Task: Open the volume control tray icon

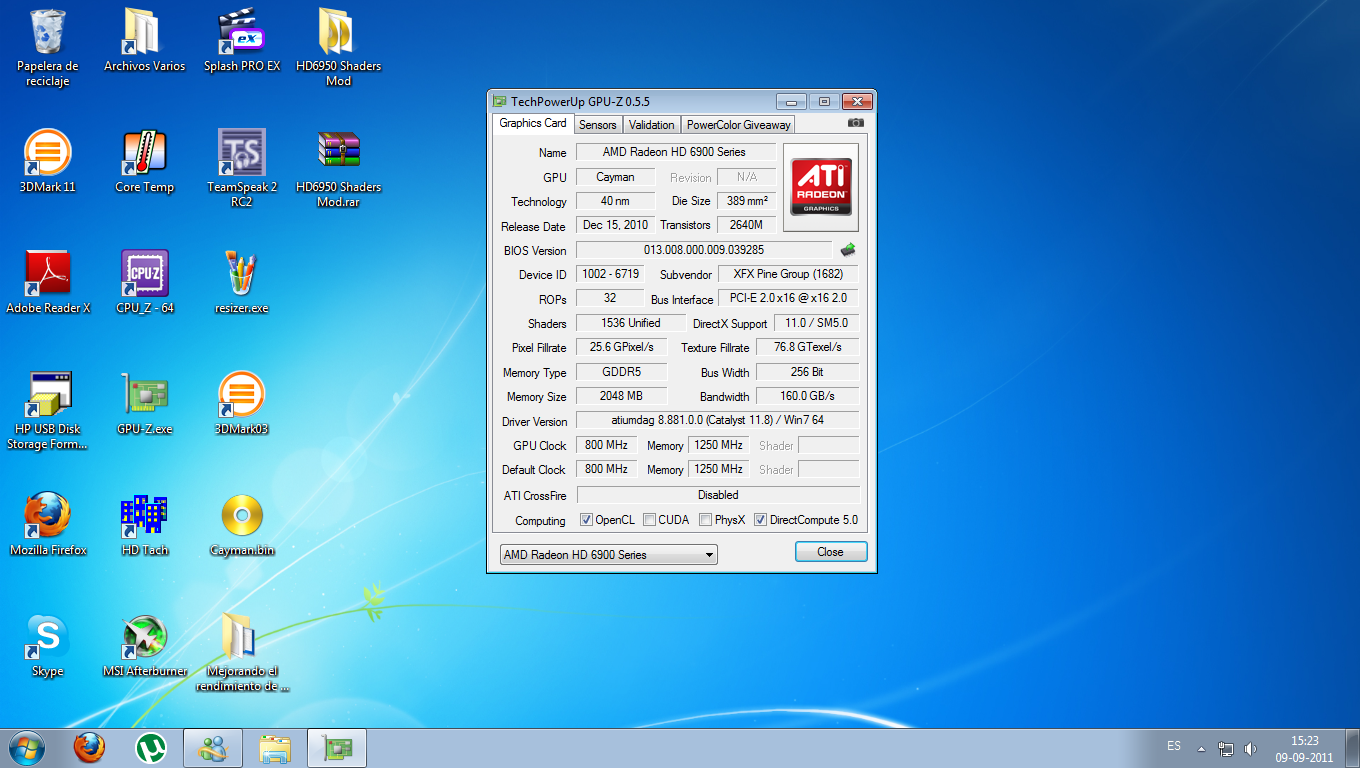Action: [1250, 748]
